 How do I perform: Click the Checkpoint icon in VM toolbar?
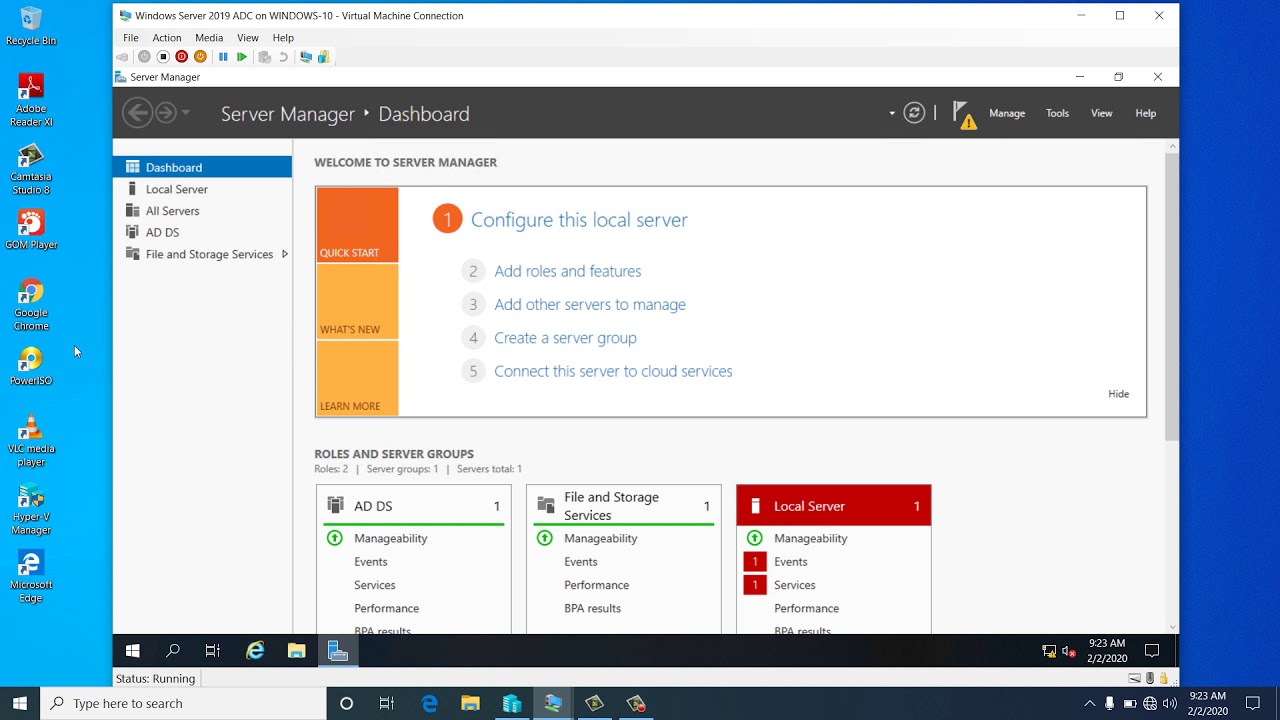point(265,57)
